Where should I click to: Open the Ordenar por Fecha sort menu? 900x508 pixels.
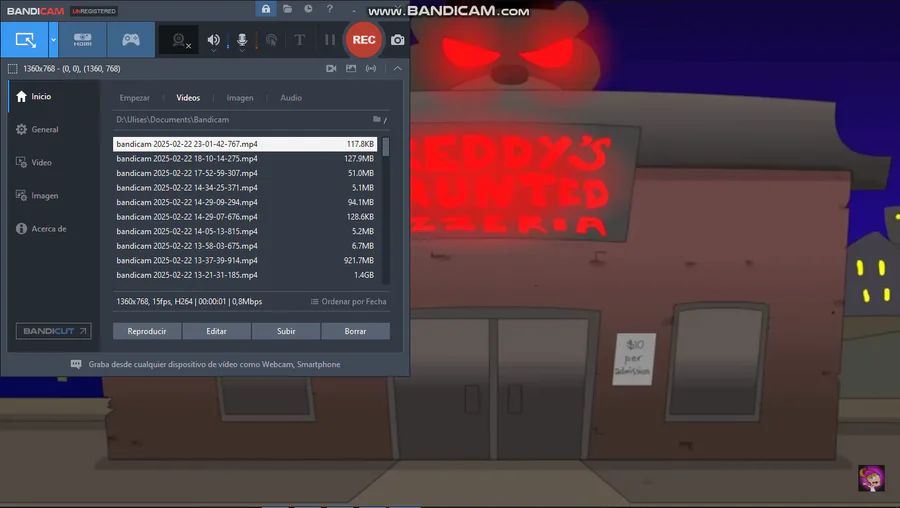point(348,301)
